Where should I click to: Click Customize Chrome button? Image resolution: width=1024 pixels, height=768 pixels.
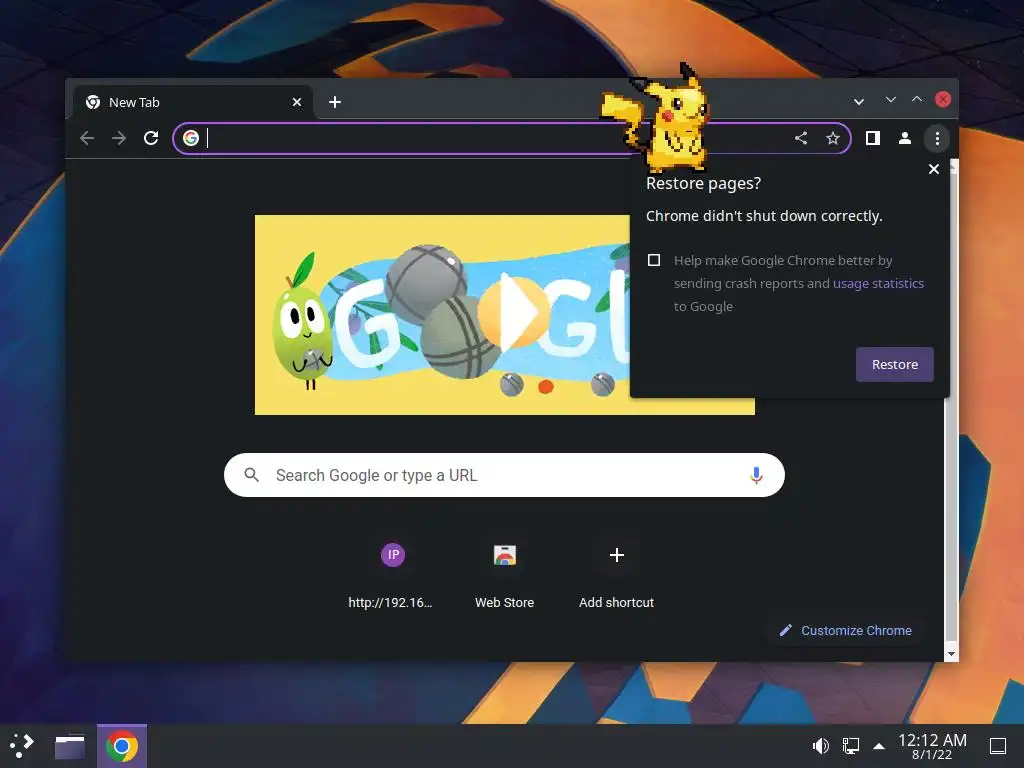click(846, 630)
